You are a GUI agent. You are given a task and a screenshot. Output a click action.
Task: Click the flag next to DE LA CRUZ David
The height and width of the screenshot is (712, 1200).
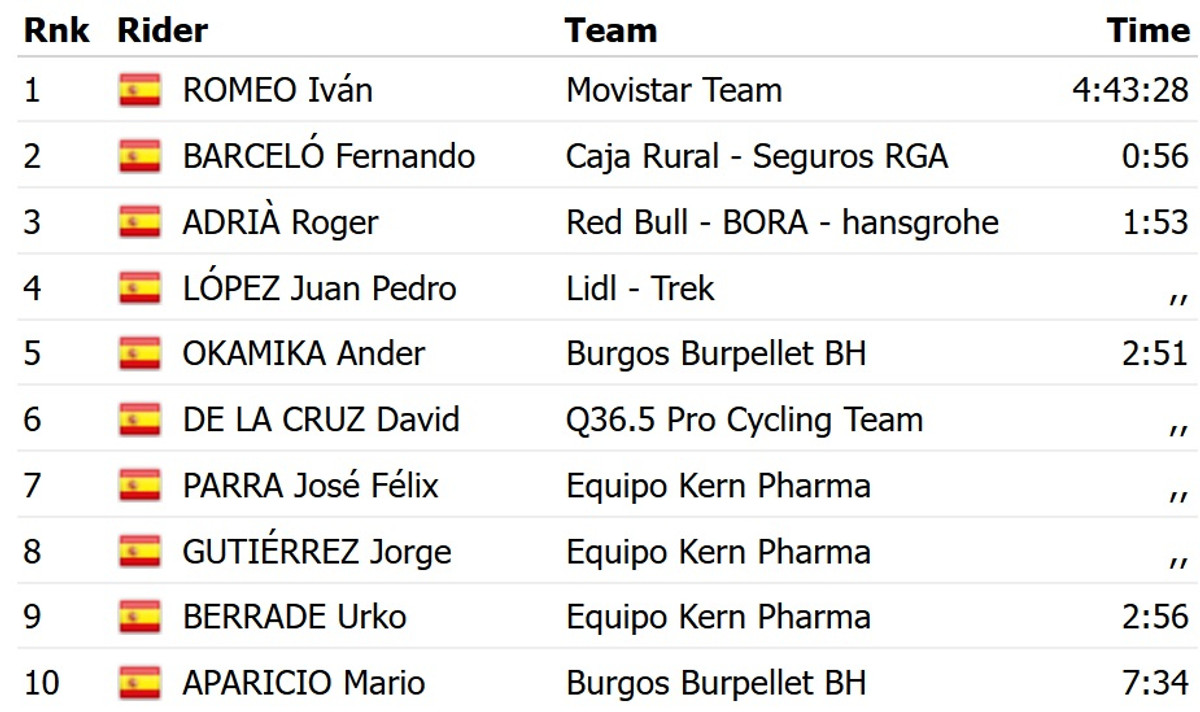[x=139, y=419]
